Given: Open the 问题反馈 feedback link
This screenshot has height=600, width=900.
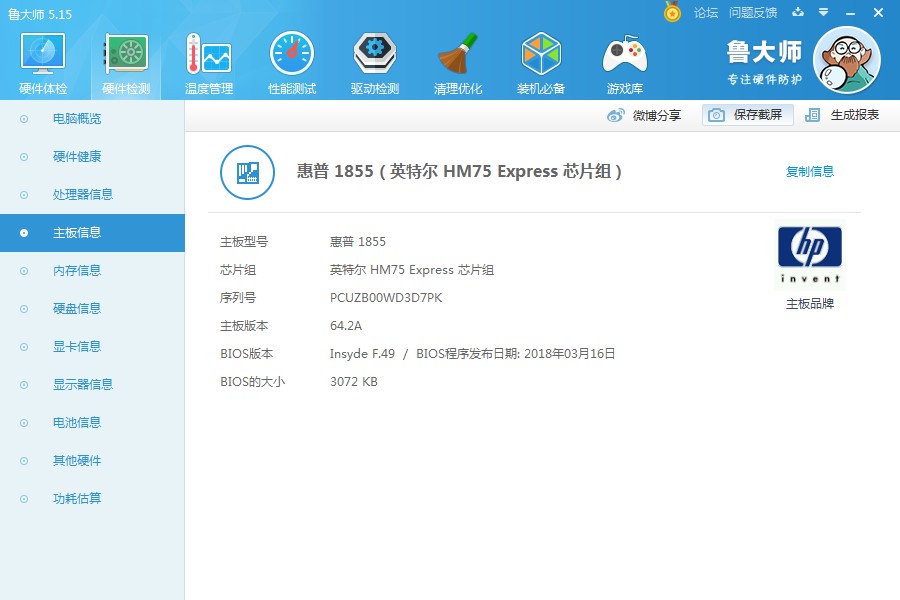Looking at the screenshot, I should click(x=753, y=13).
